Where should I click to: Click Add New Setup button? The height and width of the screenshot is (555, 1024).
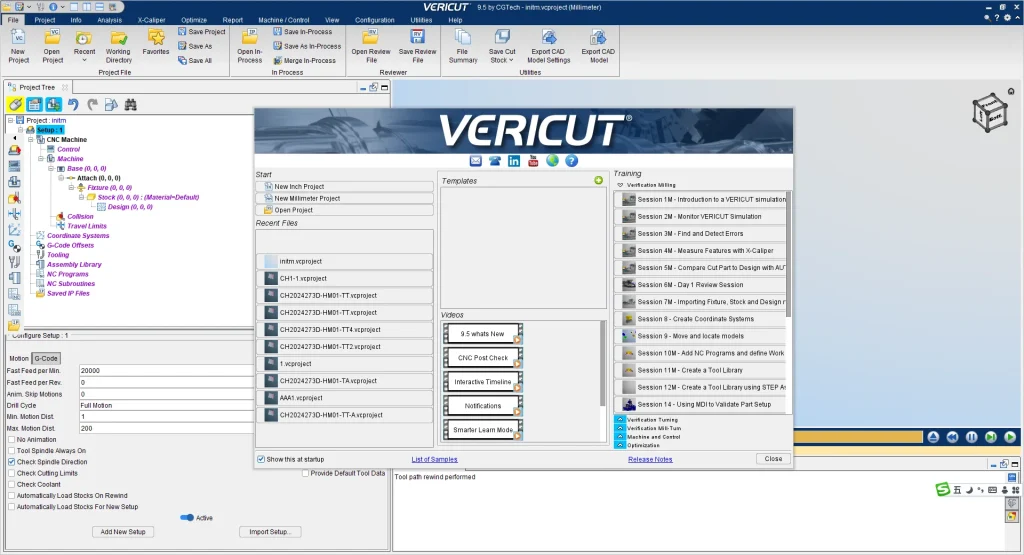pos(123,531)
